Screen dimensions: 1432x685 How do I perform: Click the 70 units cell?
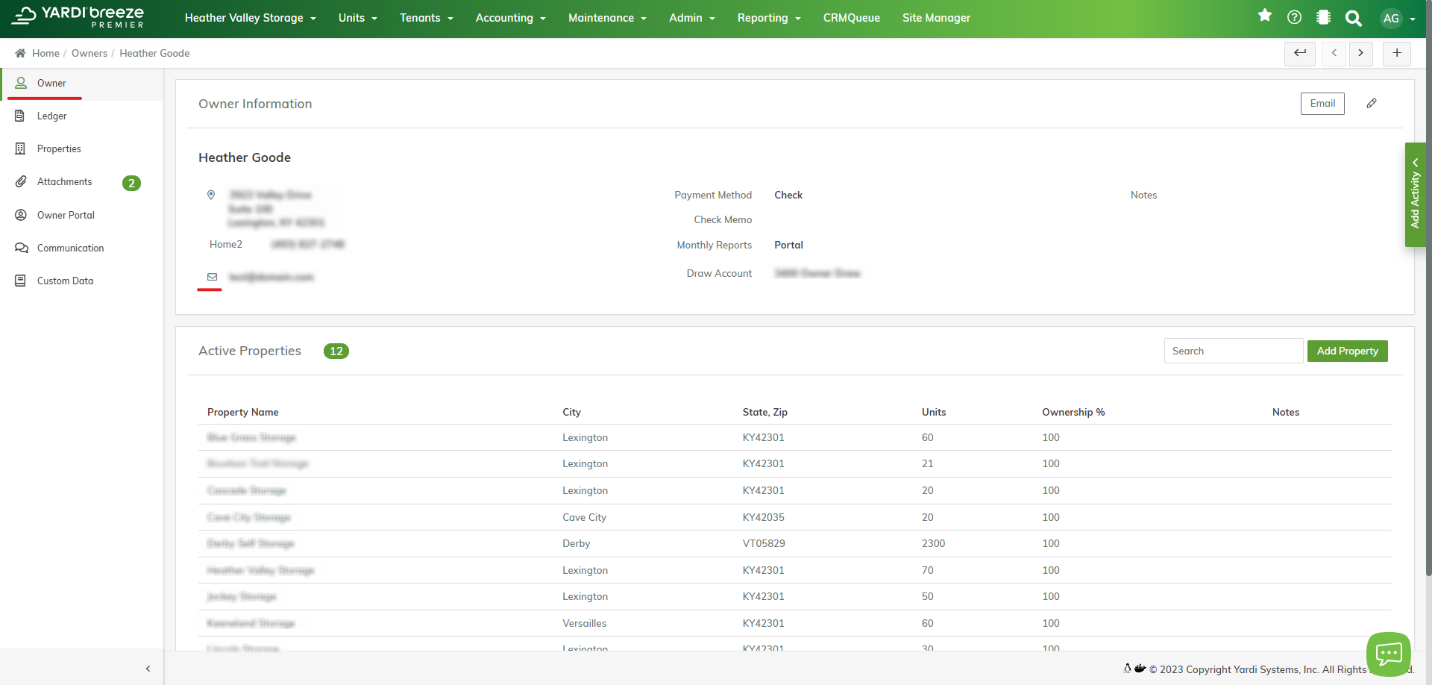point(927,570)
